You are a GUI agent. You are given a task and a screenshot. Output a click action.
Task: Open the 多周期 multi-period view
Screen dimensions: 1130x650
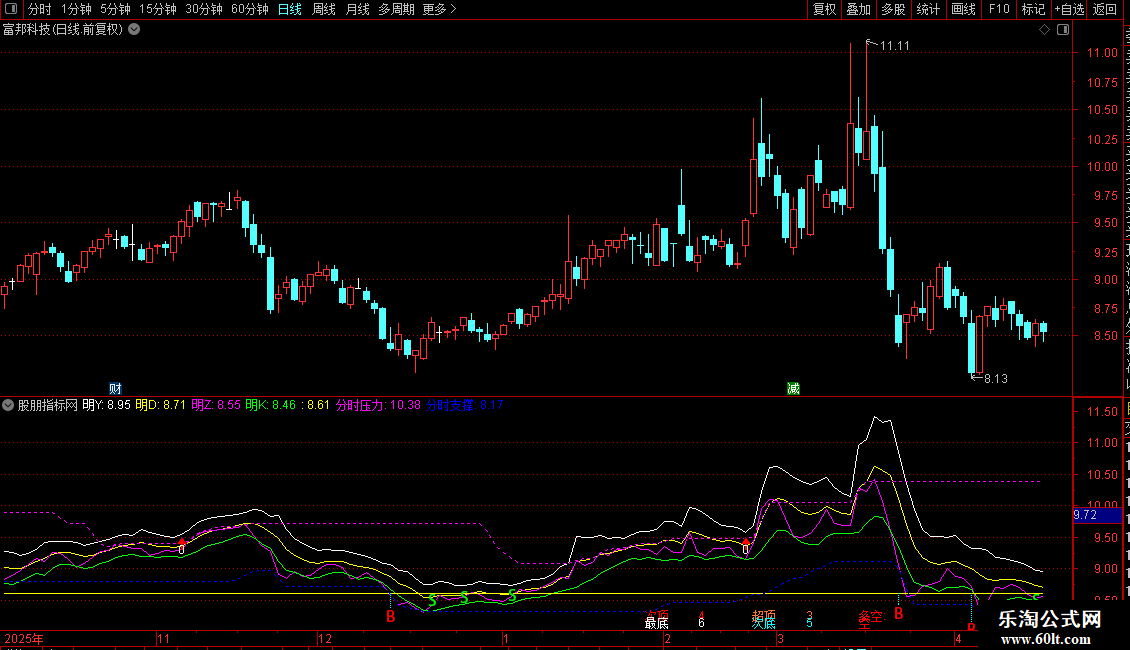(396, 9)
